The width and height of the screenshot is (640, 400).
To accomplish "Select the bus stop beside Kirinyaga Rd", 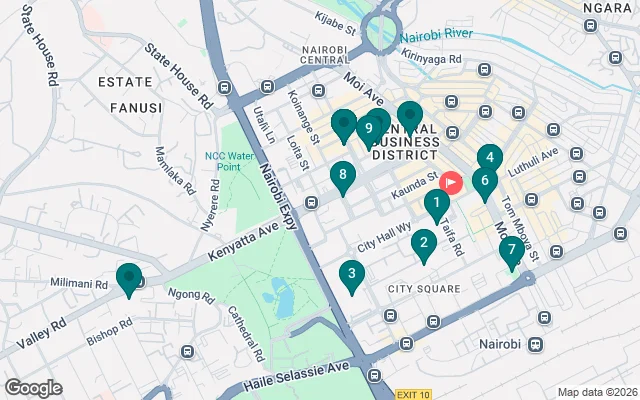I will pos(484,69).
